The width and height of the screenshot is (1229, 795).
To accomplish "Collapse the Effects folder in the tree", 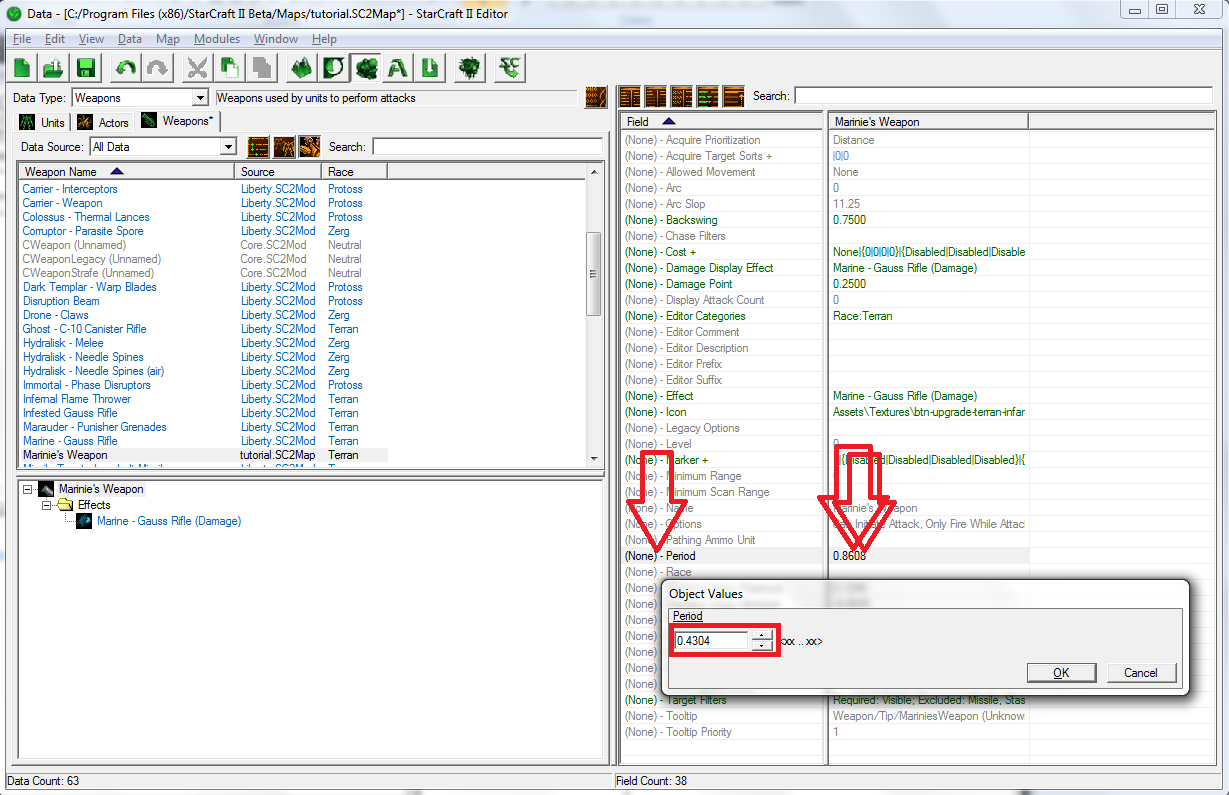I will coord(47,506).
